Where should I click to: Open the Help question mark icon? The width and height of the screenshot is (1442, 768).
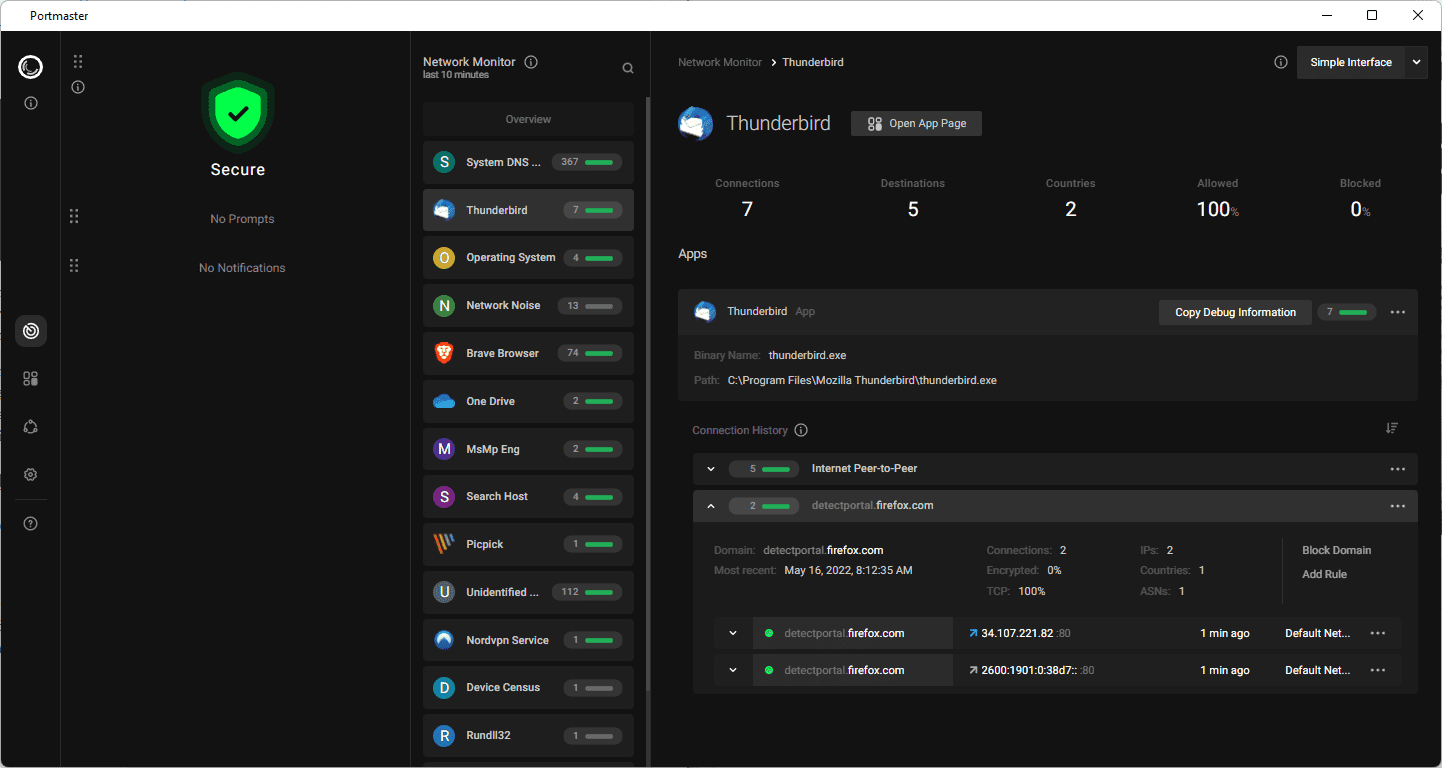(x=31, y=524)
